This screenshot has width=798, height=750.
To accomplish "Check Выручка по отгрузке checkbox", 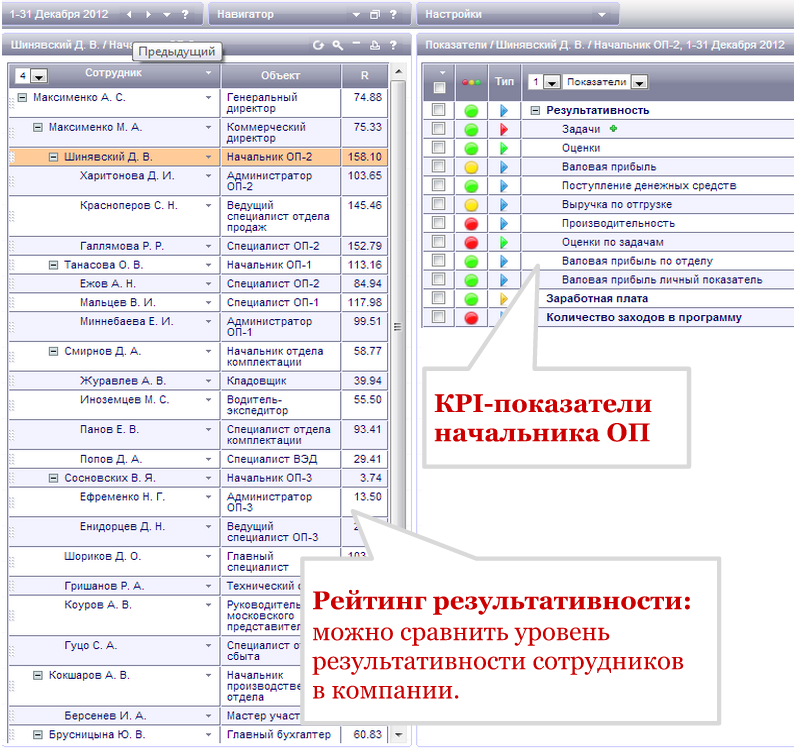I will tap(438, 204).
